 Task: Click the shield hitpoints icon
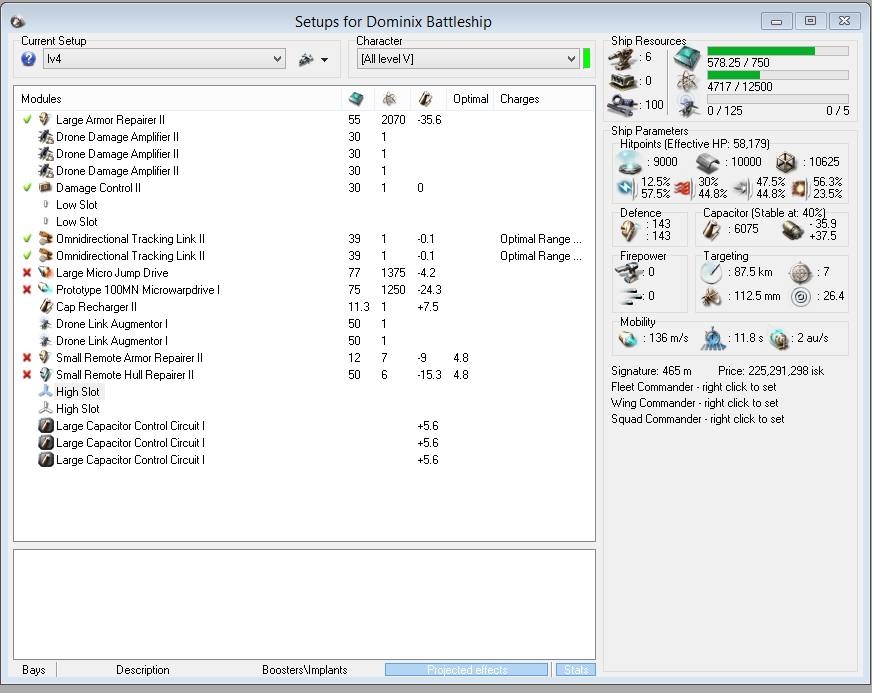(630, 162)
